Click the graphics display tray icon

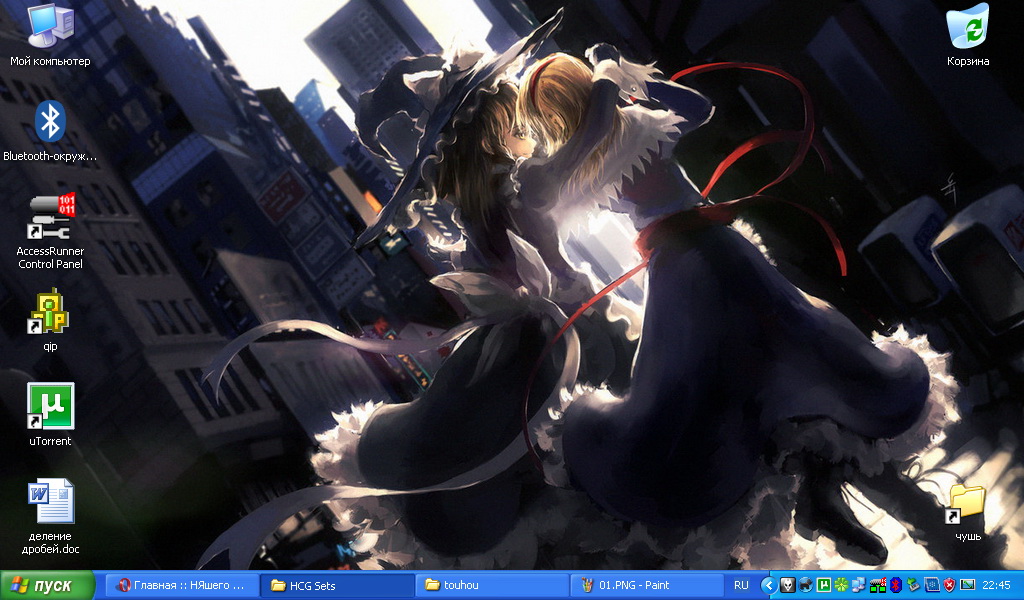(967, 585)
